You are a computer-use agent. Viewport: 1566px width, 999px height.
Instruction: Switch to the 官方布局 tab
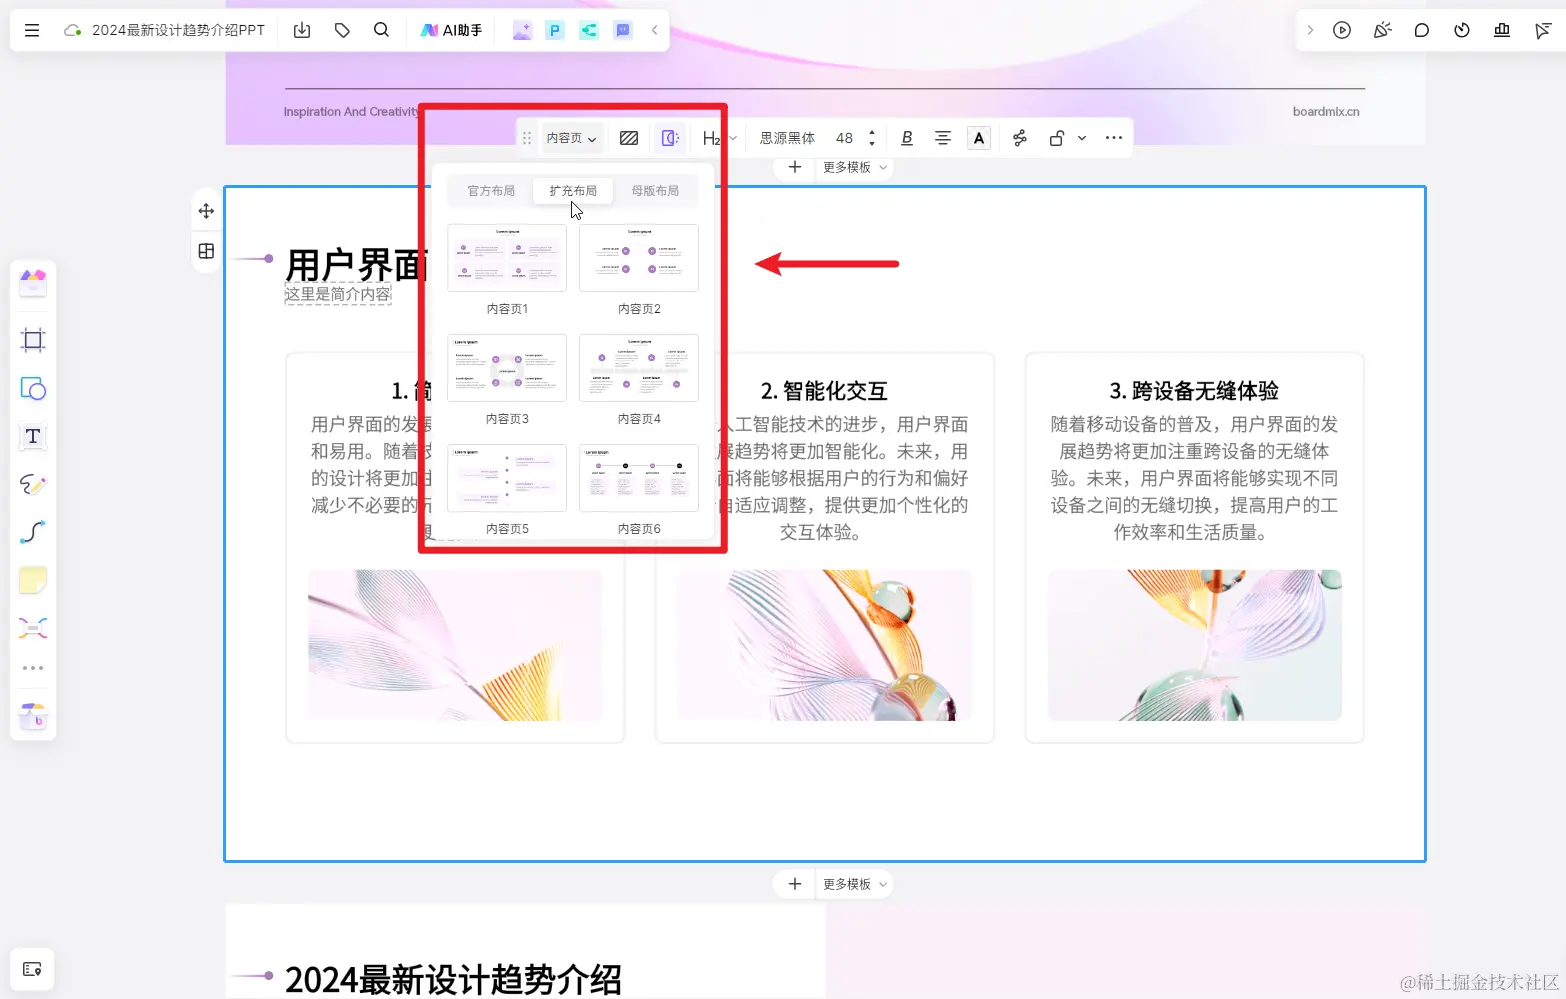pos(491,191)
